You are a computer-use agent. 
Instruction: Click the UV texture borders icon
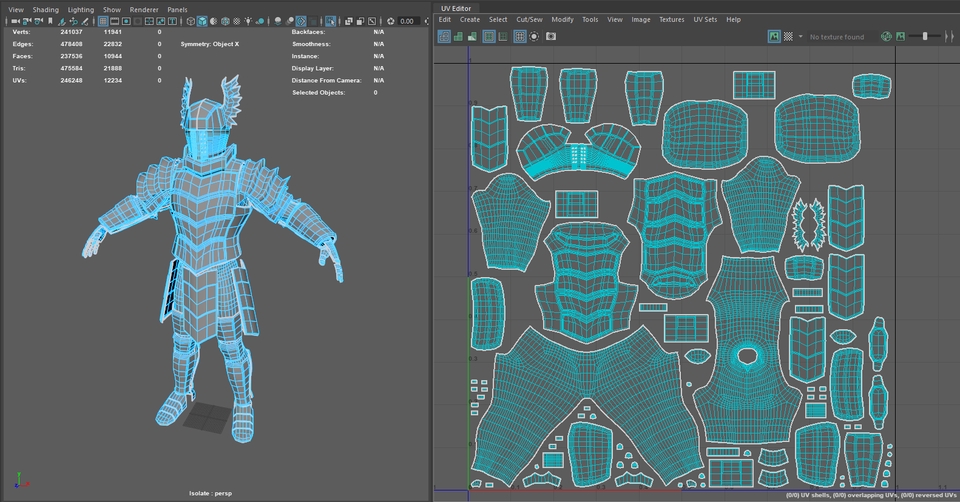click(489, 37)
